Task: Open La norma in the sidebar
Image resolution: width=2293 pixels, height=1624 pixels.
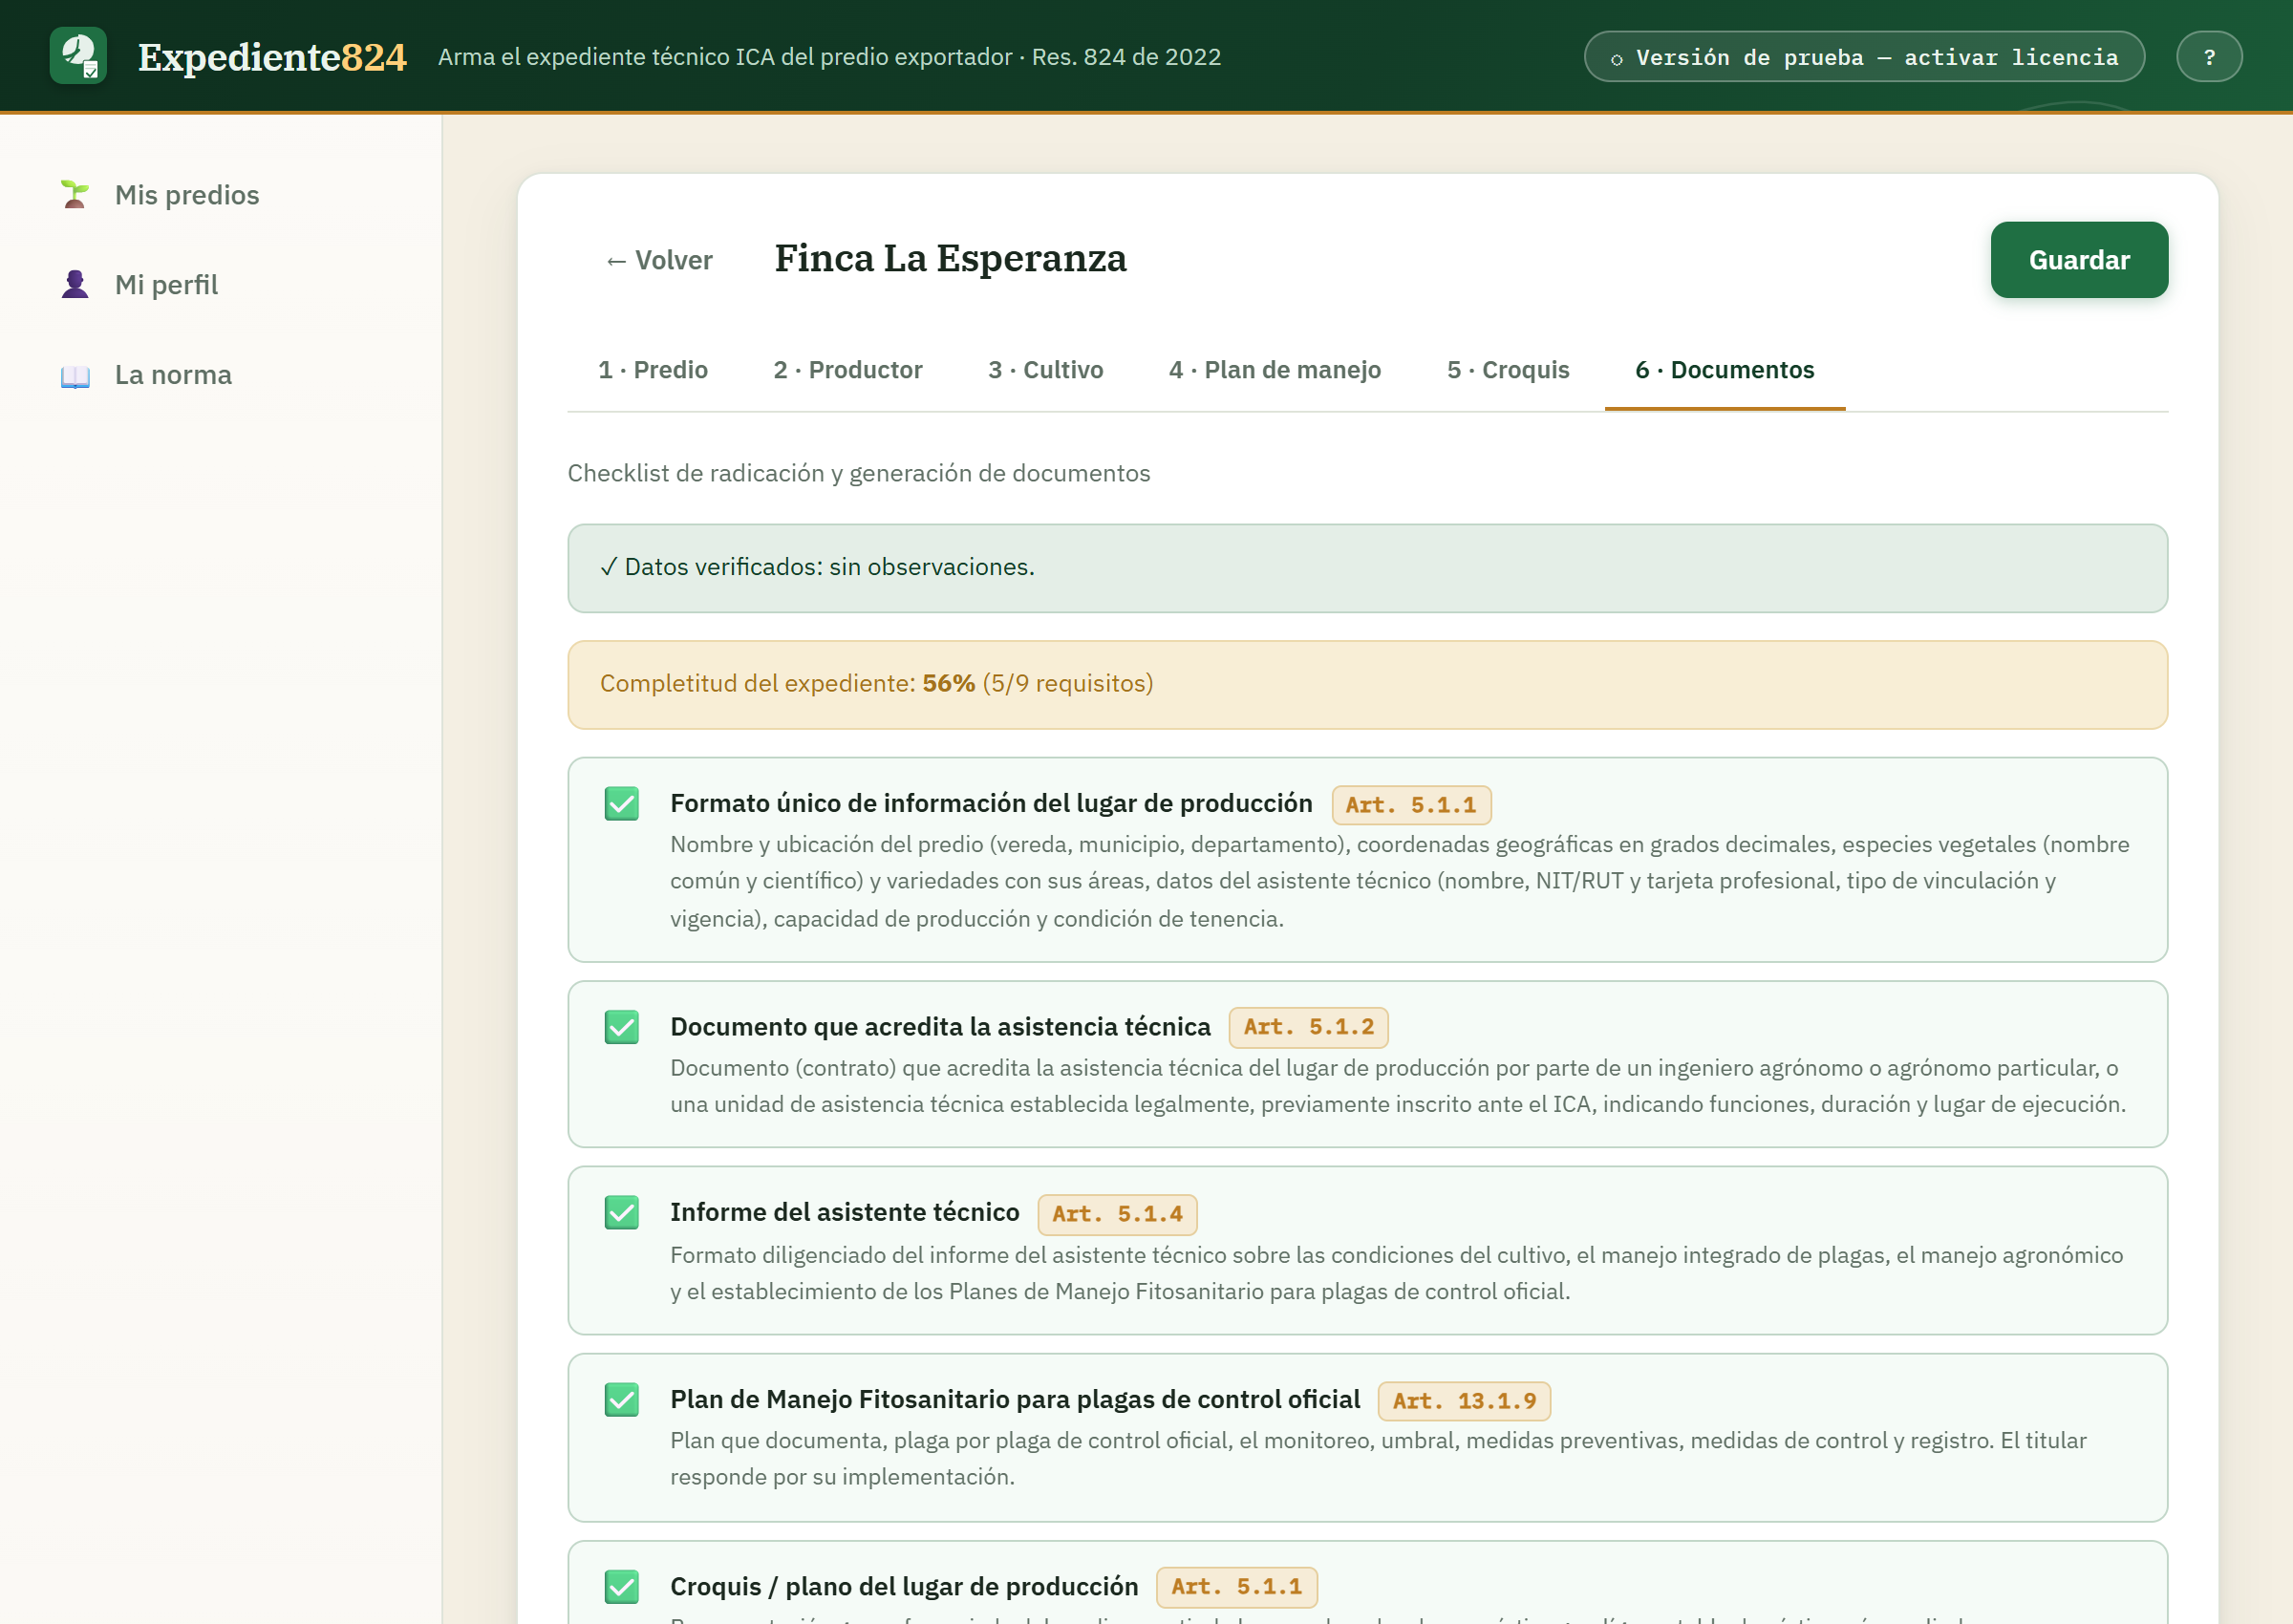Action: (173, 375)
